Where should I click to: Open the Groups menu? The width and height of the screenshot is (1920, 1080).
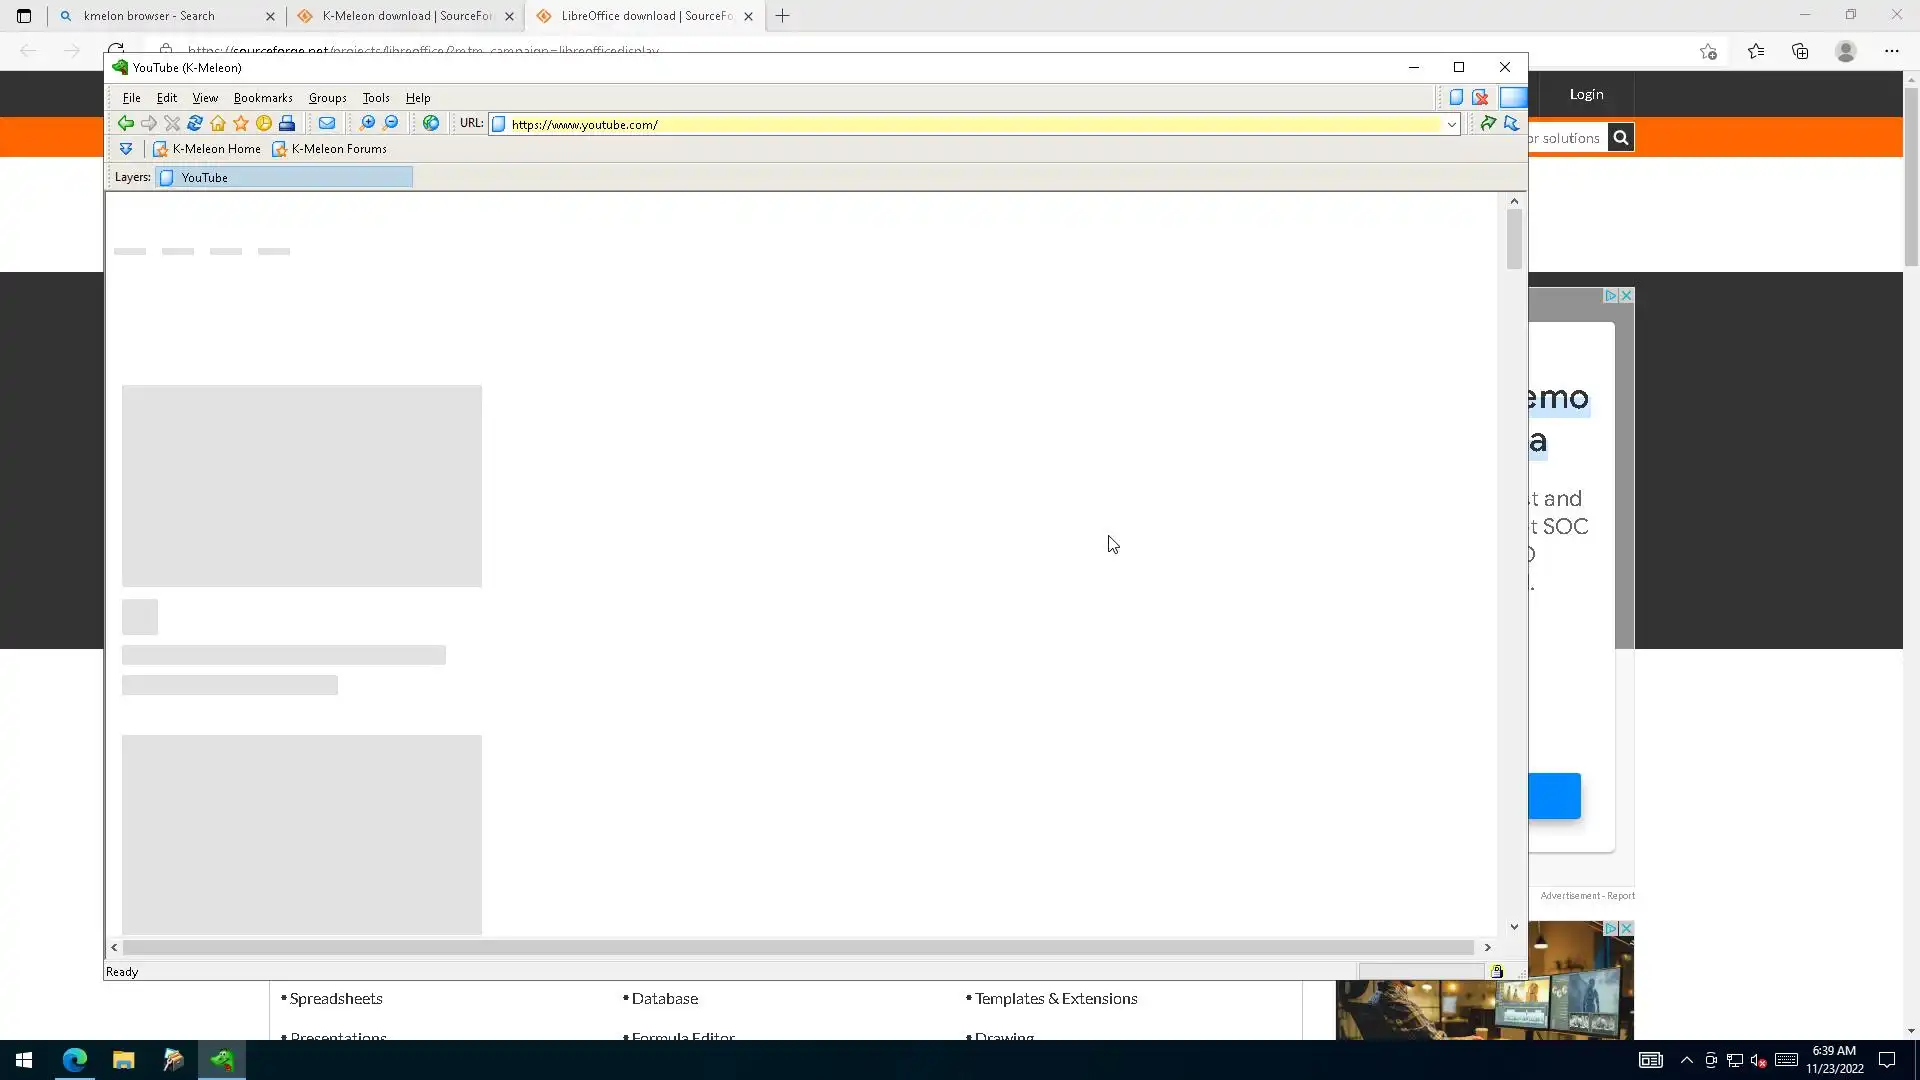(327, 98)
